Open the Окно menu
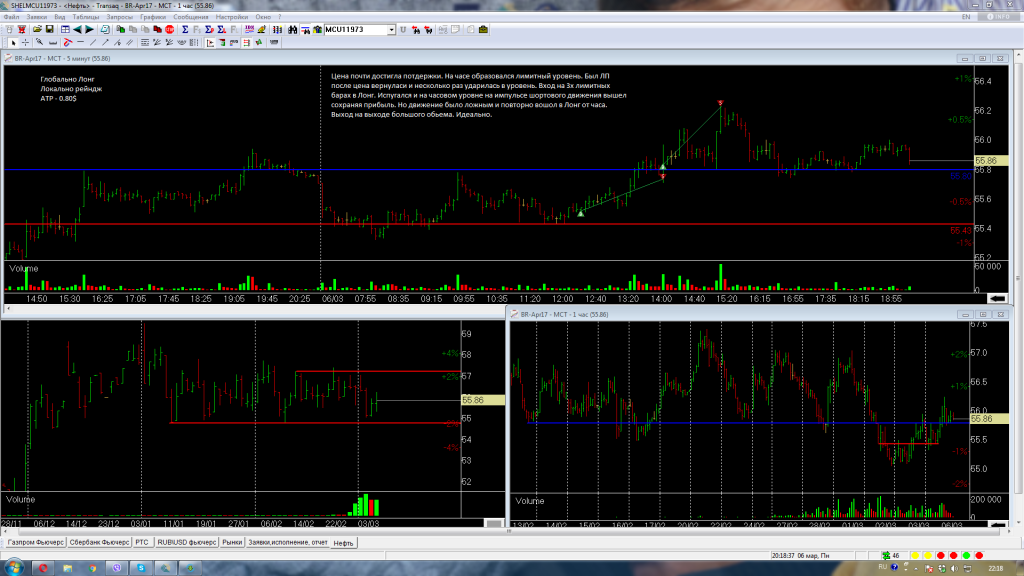 tap(263, 17)
